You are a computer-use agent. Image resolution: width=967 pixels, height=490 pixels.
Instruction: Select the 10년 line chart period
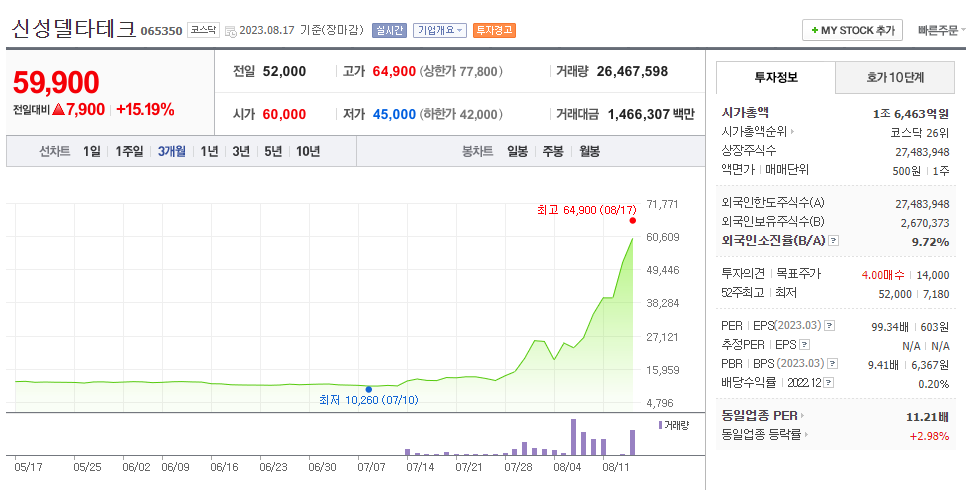click(x=308, y=152)
